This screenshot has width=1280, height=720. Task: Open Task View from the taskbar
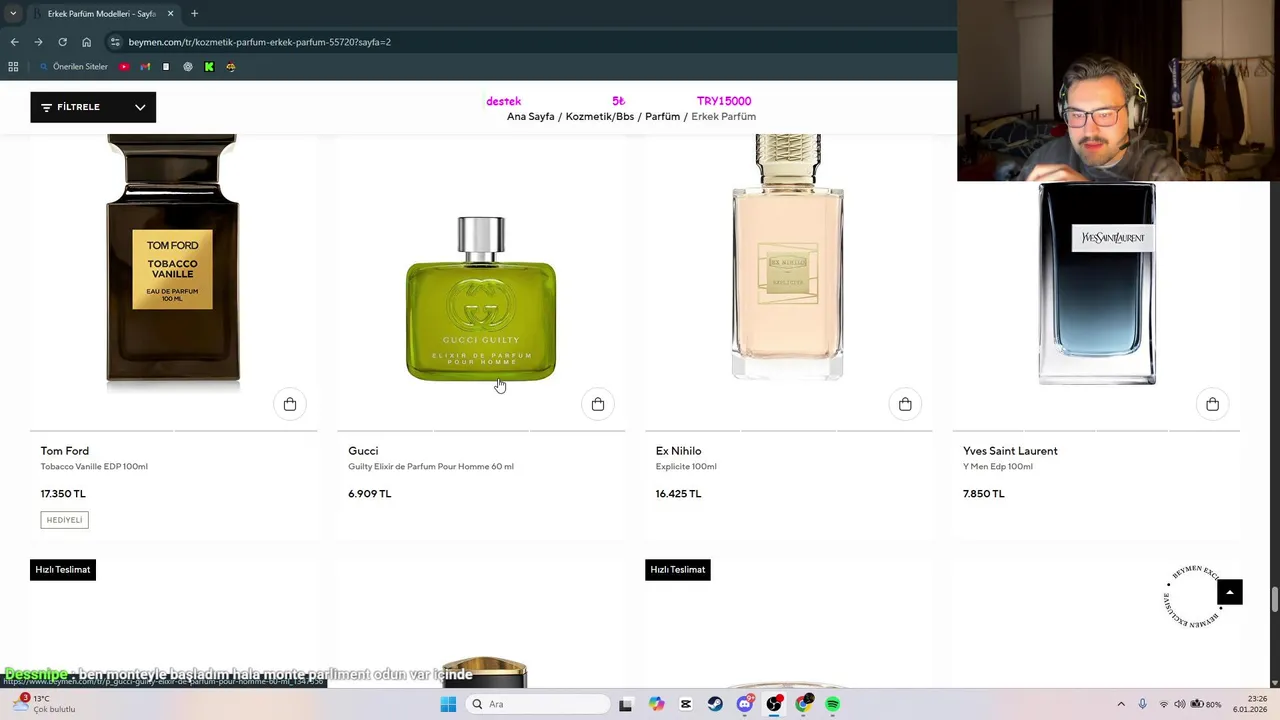pyautogui.click(x=625, y=704)
